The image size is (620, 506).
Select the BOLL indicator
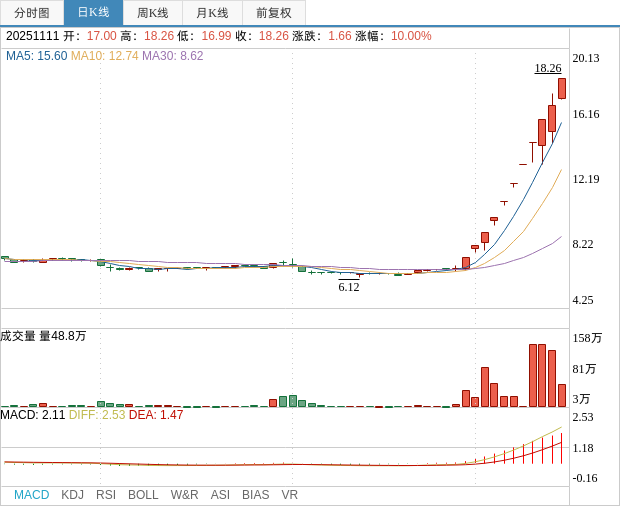tap(143, 495)
